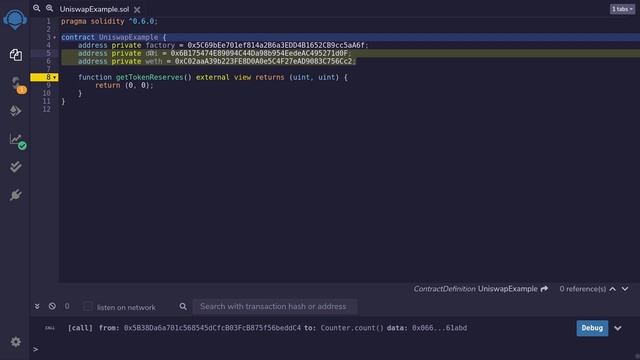The height and width of the screenshot is (360, 640).
Task: Open the Solidity unit testing double-check icon
Action: pos(16,167)
